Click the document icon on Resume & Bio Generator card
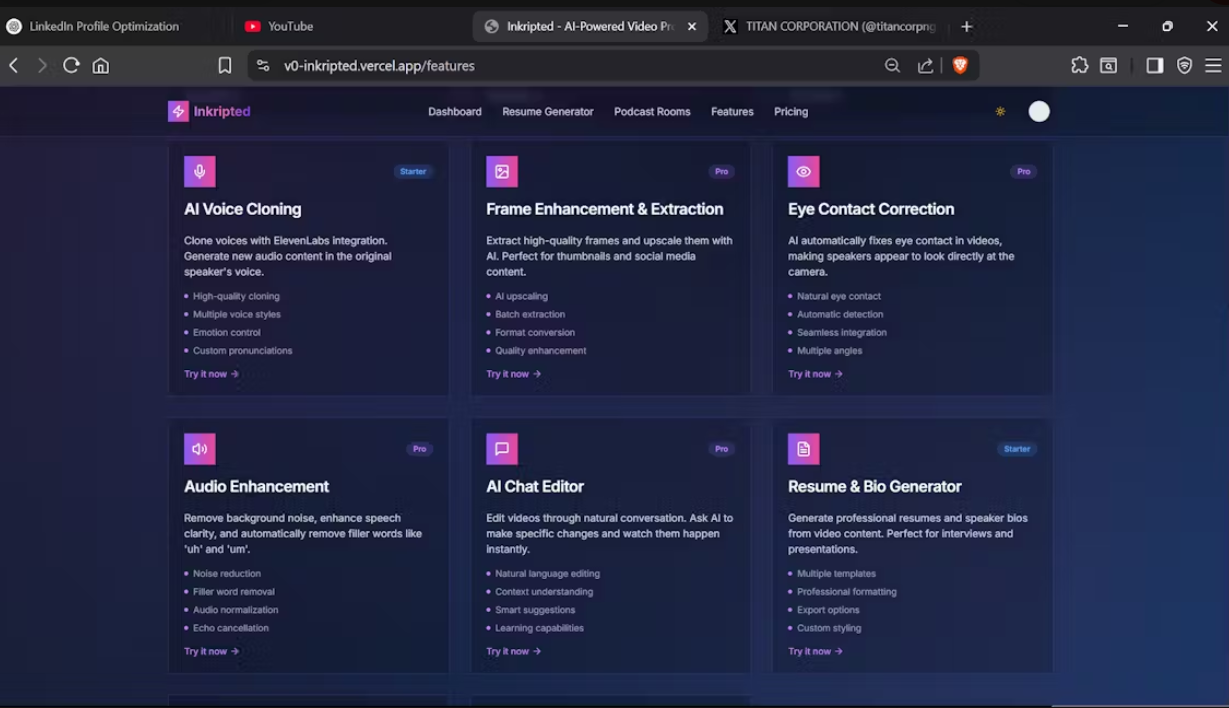 (x=804, y=449)
